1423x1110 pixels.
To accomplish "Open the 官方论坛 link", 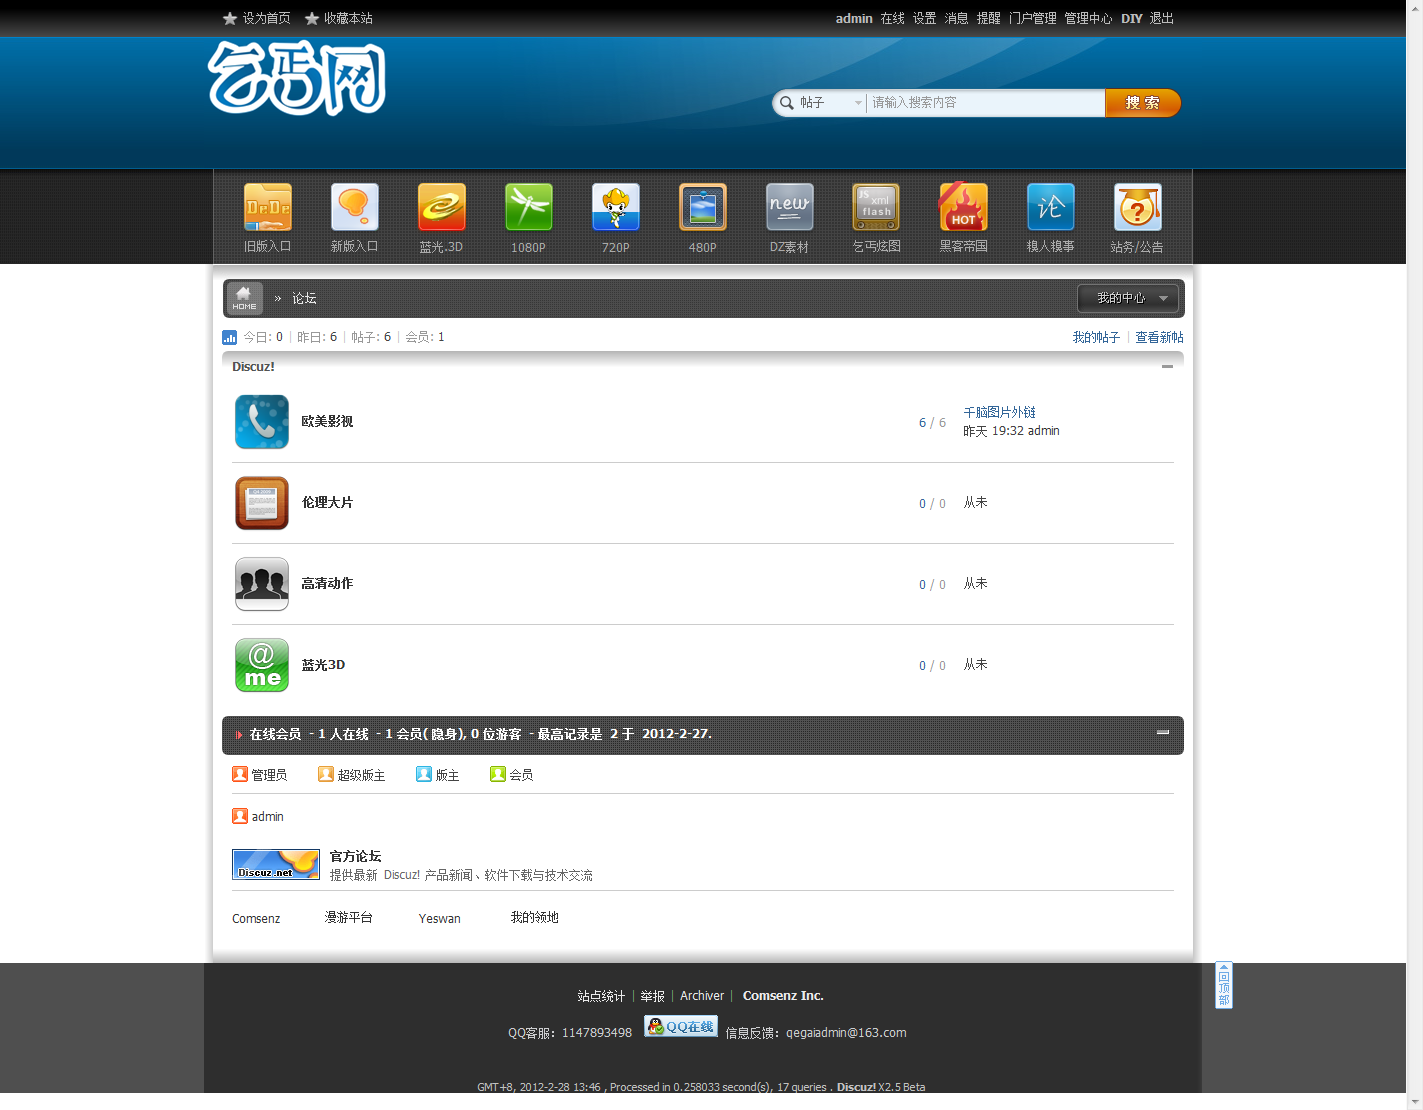I will click(356, 856).
